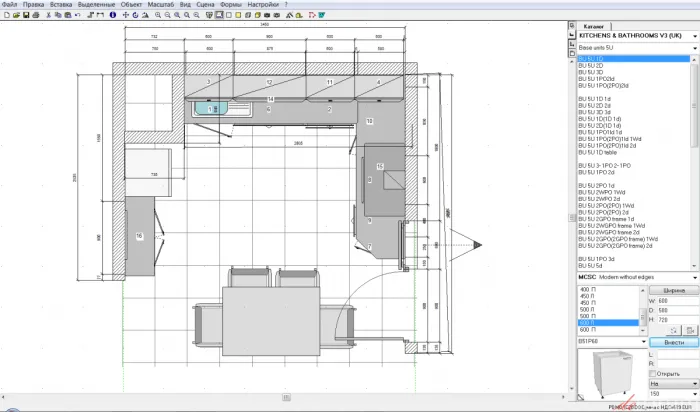Switch to the Каталог tab
This screenshot has width=700, height=412.
point(596,26)
